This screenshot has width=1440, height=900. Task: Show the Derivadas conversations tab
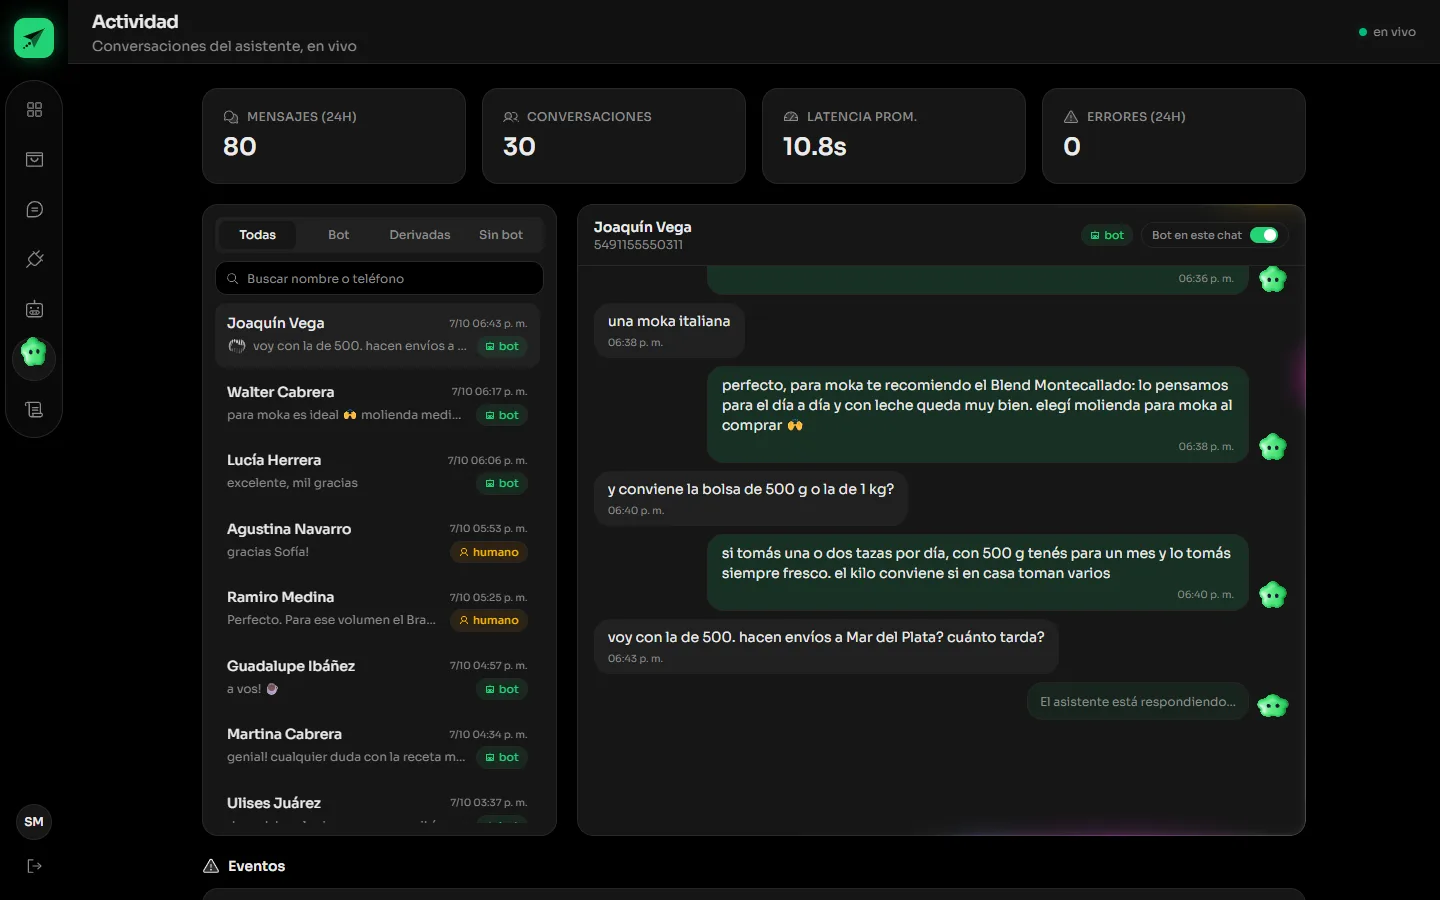click(420, 235)
